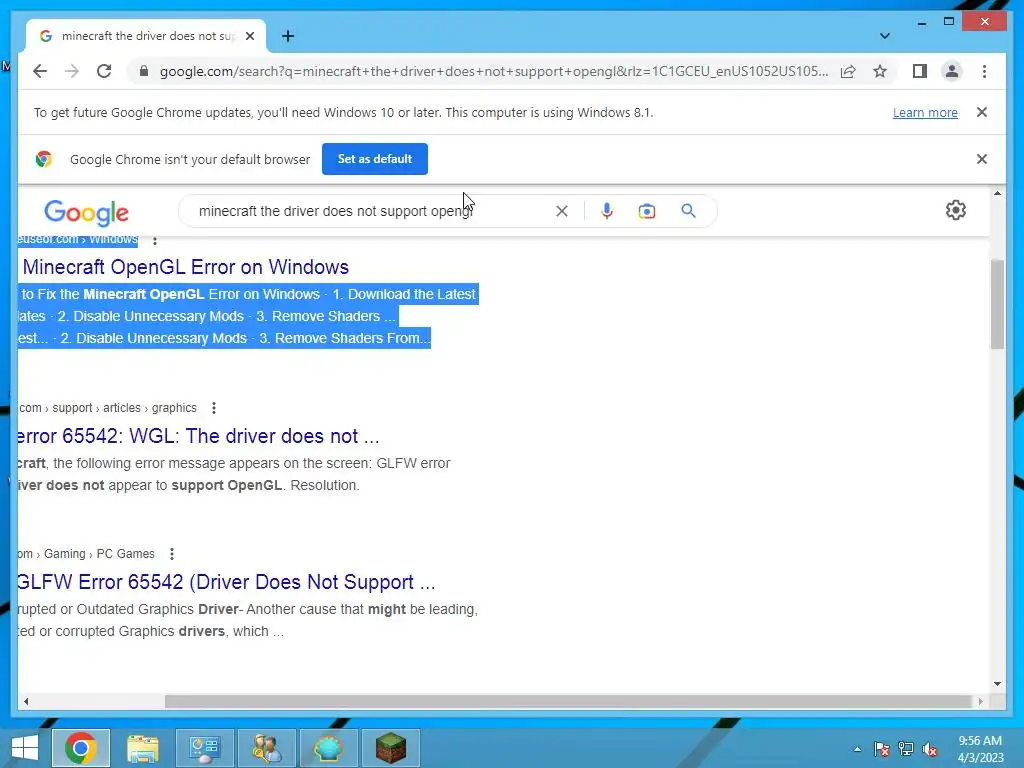Open options for support articles graphics result
This screenshot has width=1024, height=768.
(x=214, y=408)
